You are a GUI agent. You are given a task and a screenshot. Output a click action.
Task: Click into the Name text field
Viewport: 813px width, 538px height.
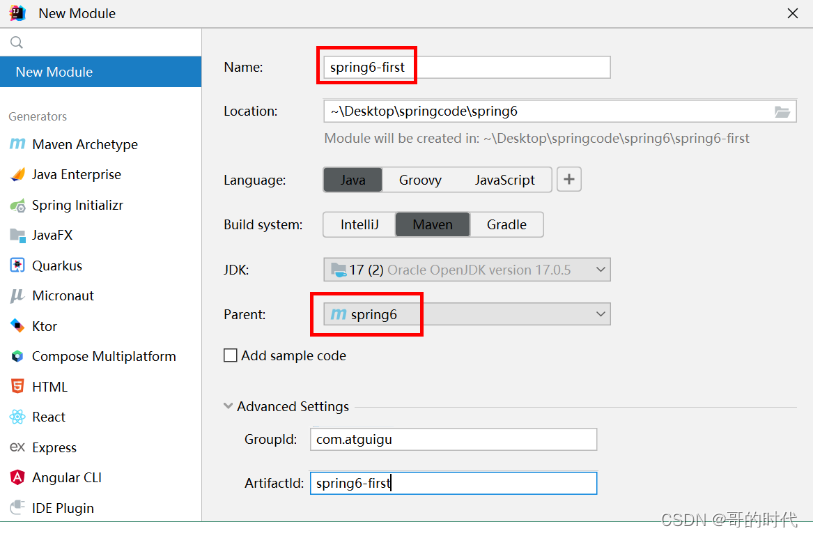click(467, 67)
